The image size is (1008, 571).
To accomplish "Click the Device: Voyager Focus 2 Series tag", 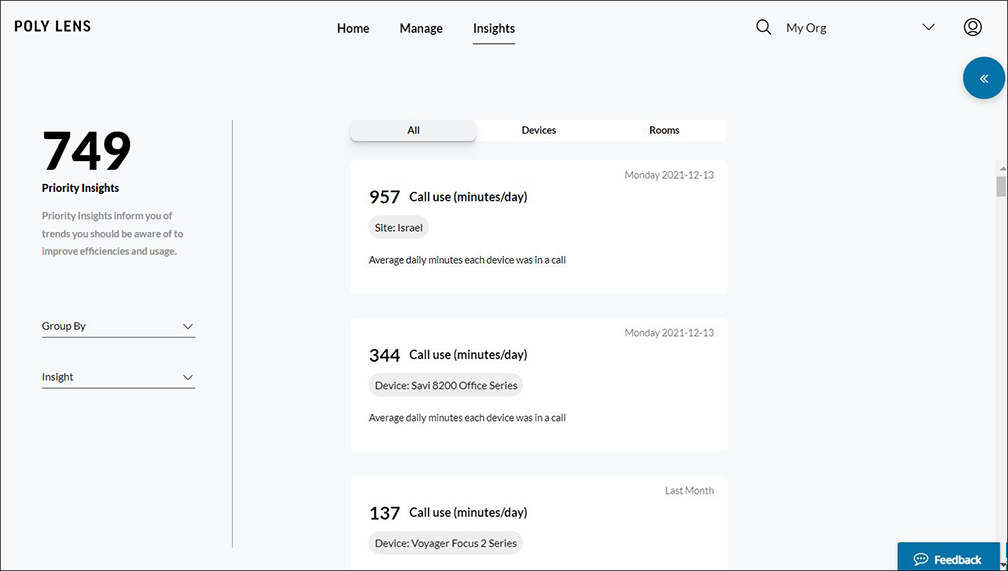I will (x=446, y=543).
